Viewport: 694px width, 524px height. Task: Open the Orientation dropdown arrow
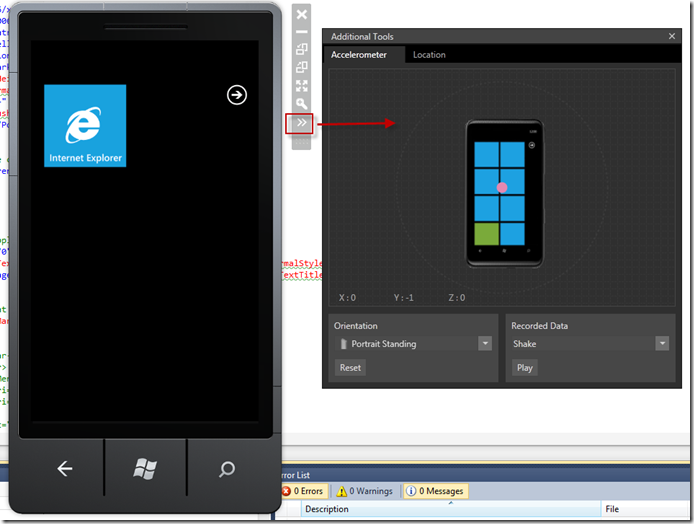tap(485, 343)
